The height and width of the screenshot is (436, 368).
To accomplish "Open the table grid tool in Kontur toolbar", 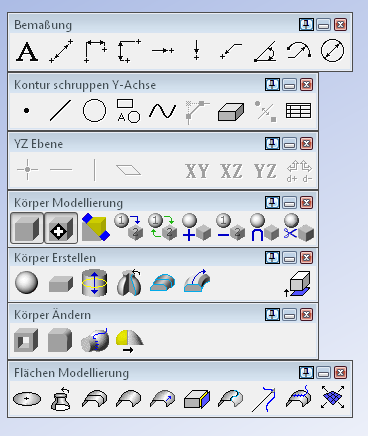I will tap(299, 111).
